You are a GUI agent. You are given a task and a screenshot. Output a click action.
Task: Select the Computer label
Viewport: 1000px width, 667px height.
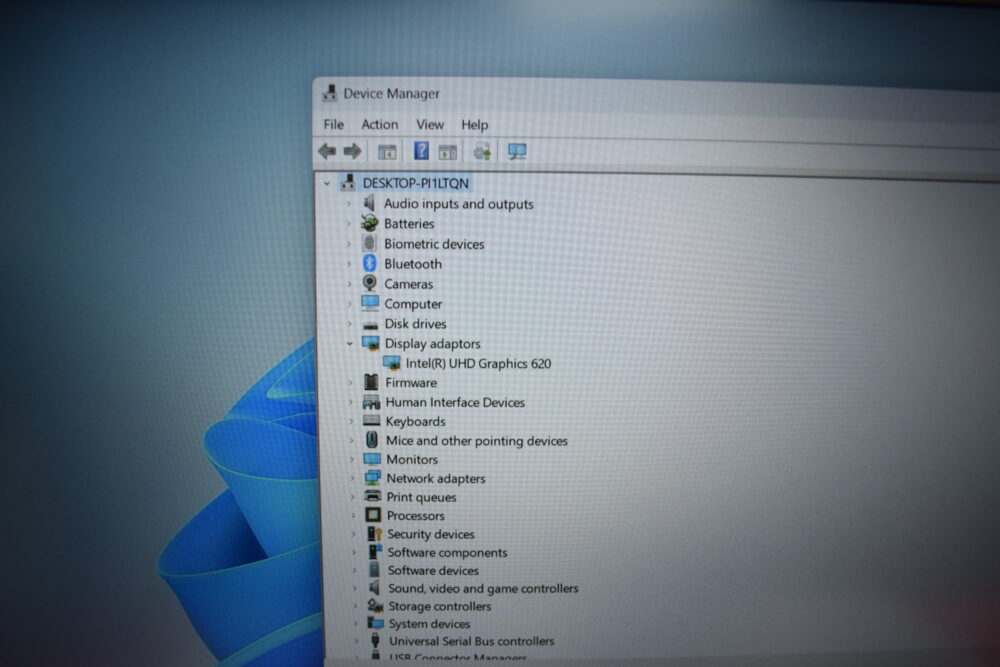pos(413,304)
